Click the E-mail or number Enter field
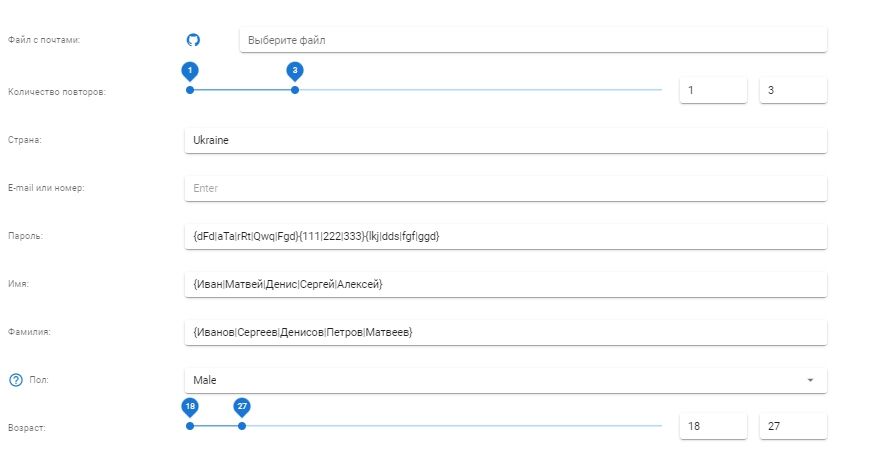This screenshot has height=452, width=895. (x=505, y=188)
